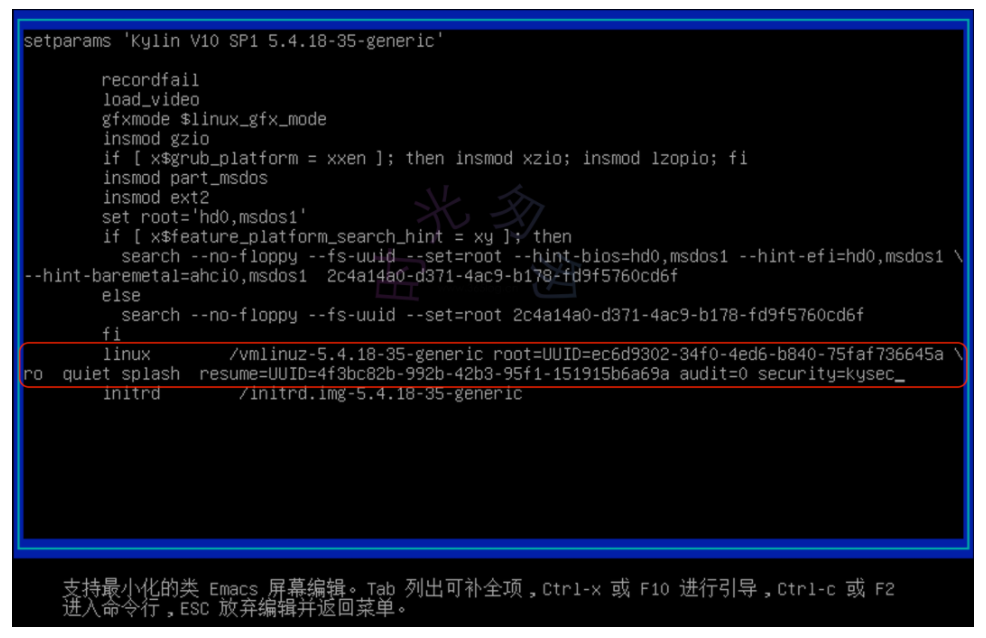Click the load_video command line

coord(151,99)
